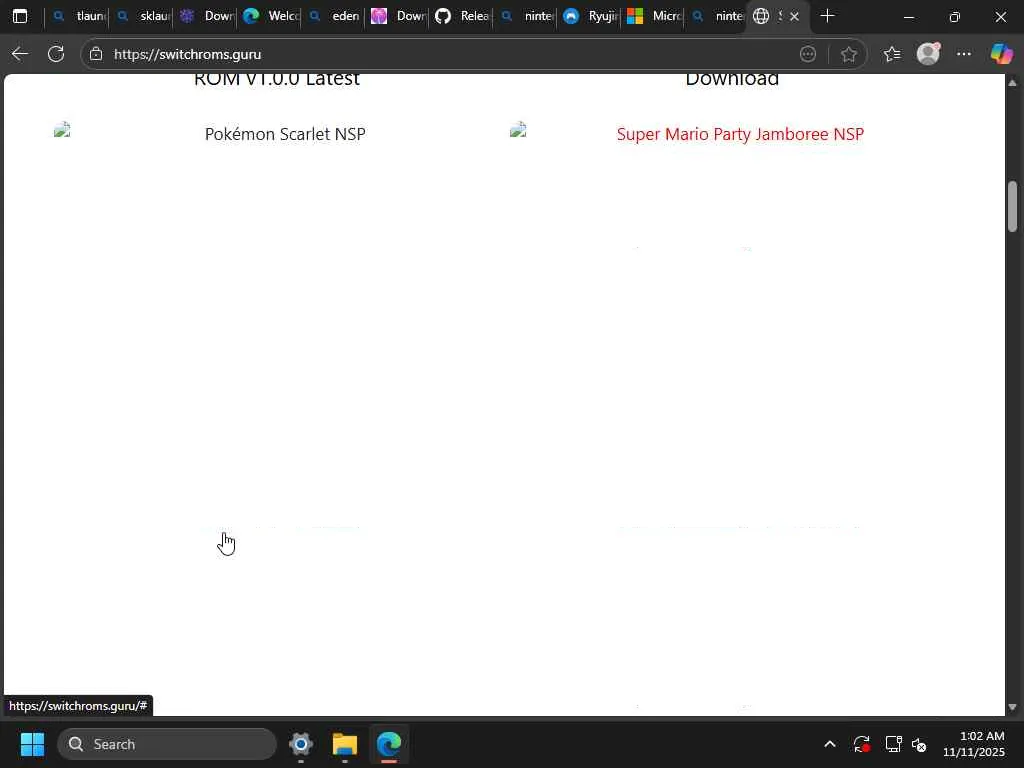
Task: Switch to the Microsoft 'Micro' tab
Action: point(654,16)
